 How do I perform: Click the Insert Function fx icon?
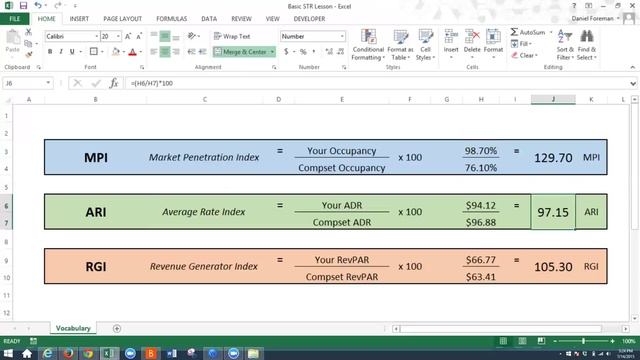click(114, 83)
